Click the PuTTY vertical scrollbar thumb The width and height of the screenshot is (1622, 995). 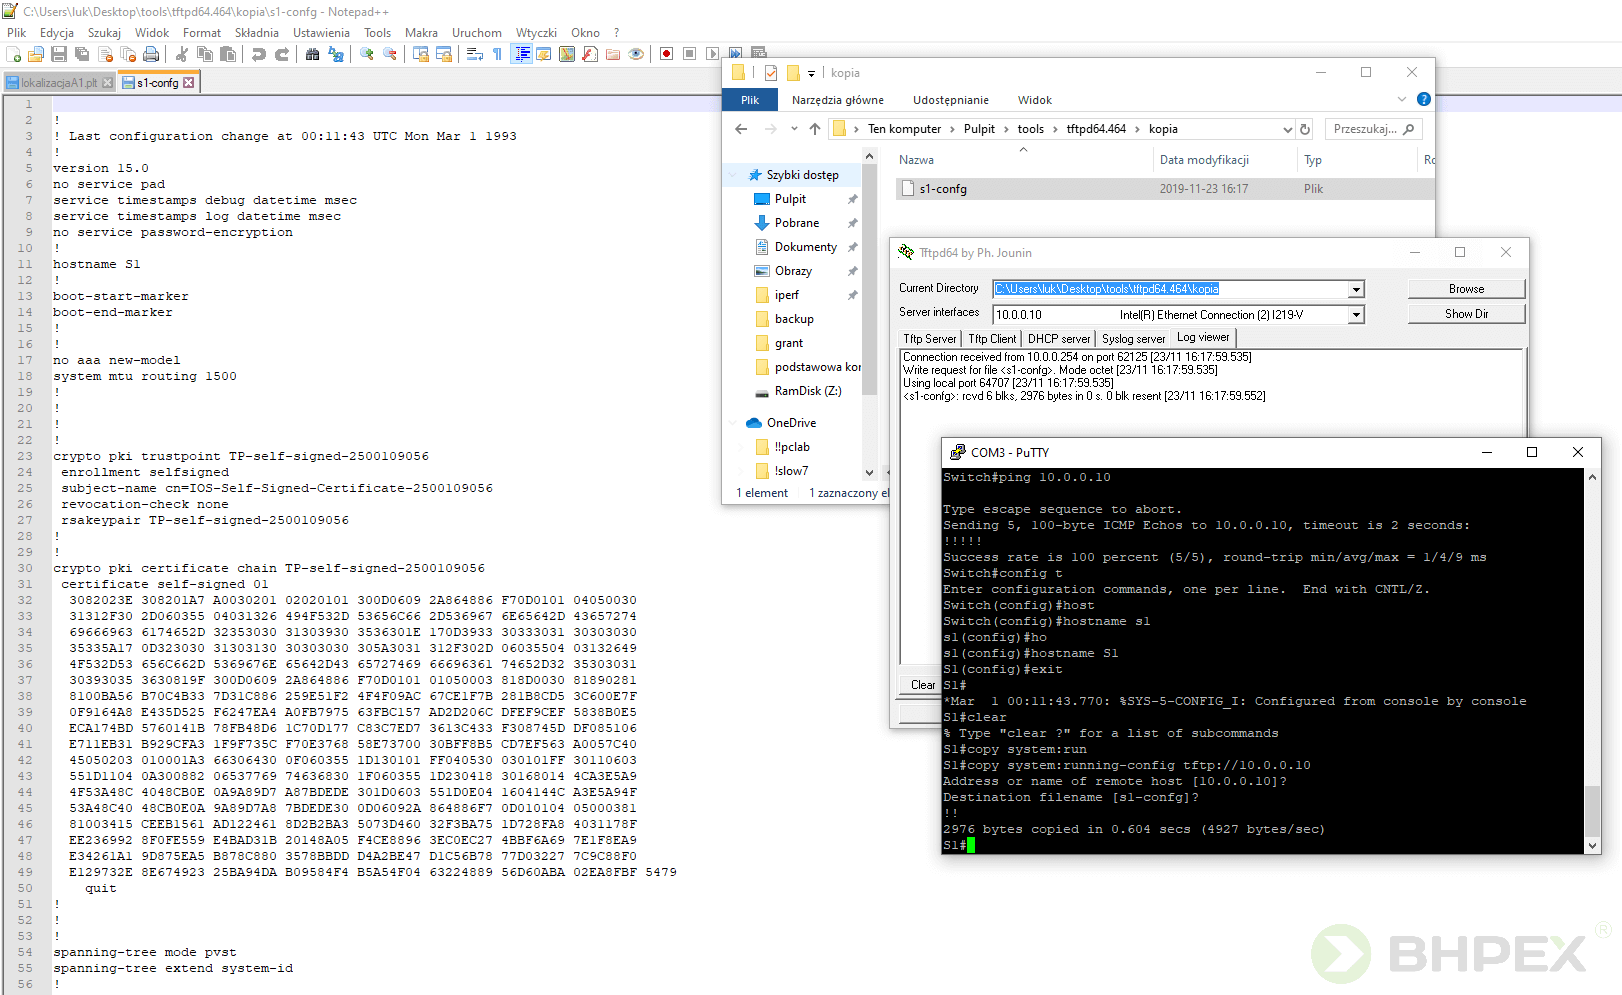point(1592,811)
